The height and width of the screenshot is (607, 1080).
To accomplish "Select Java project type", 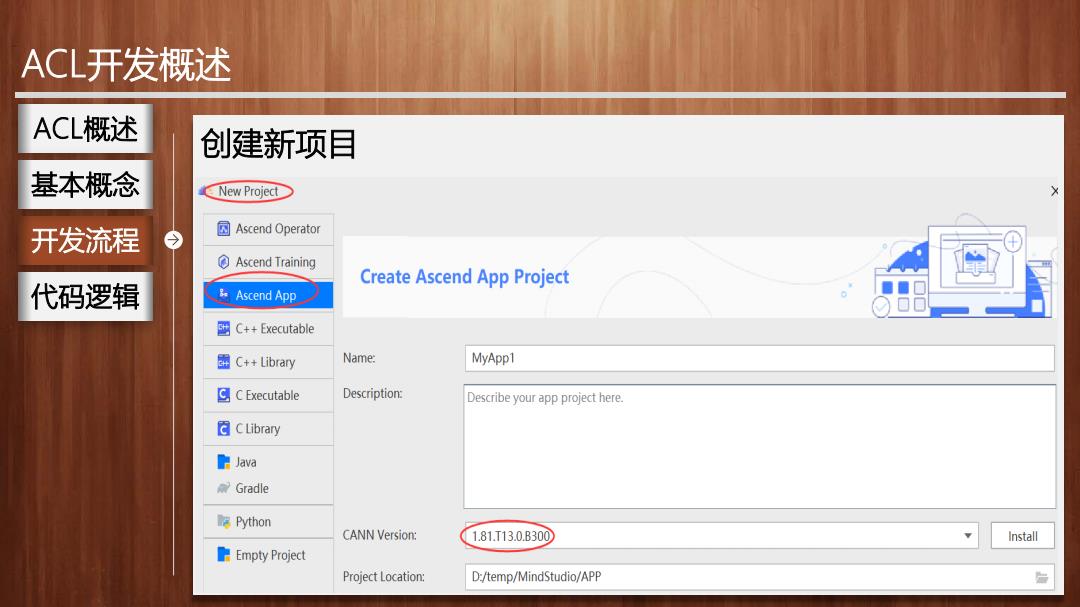I will coord(269,462).
